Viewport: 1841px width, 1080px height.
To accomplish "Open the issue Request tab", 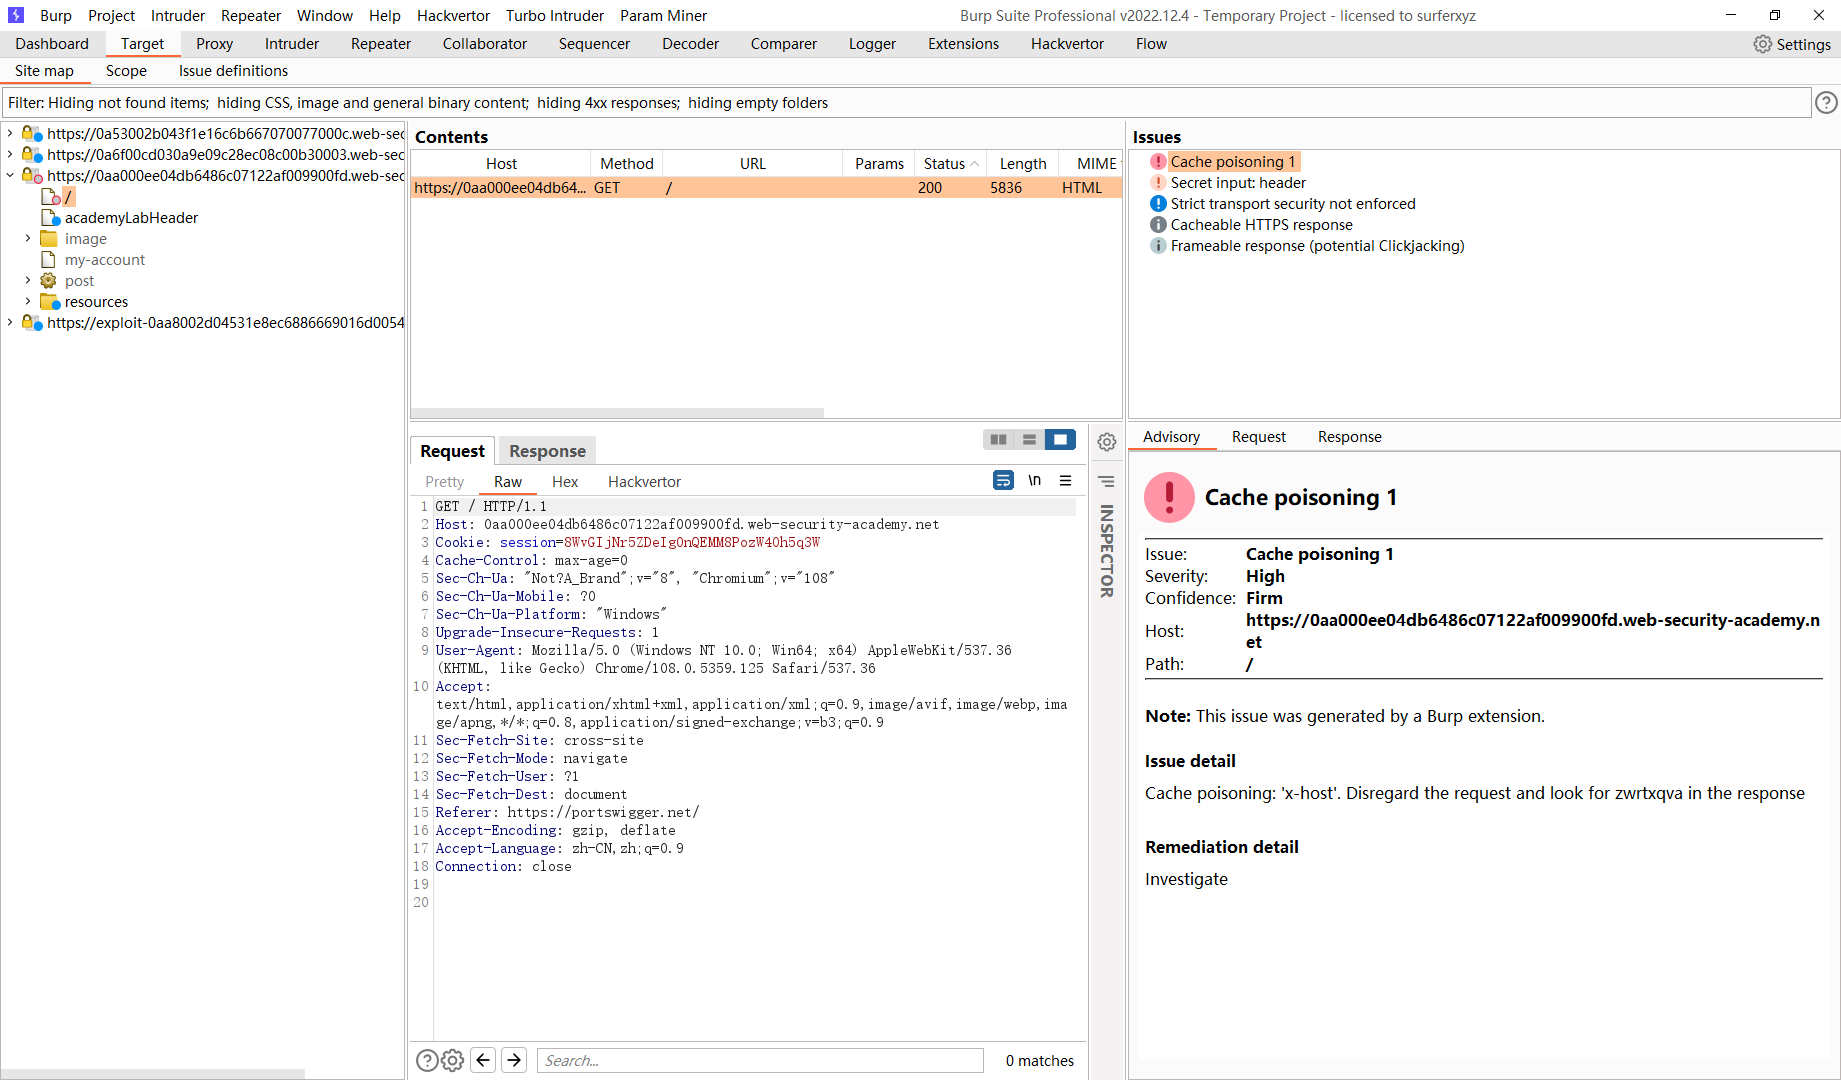I will tap(1258, 436).
